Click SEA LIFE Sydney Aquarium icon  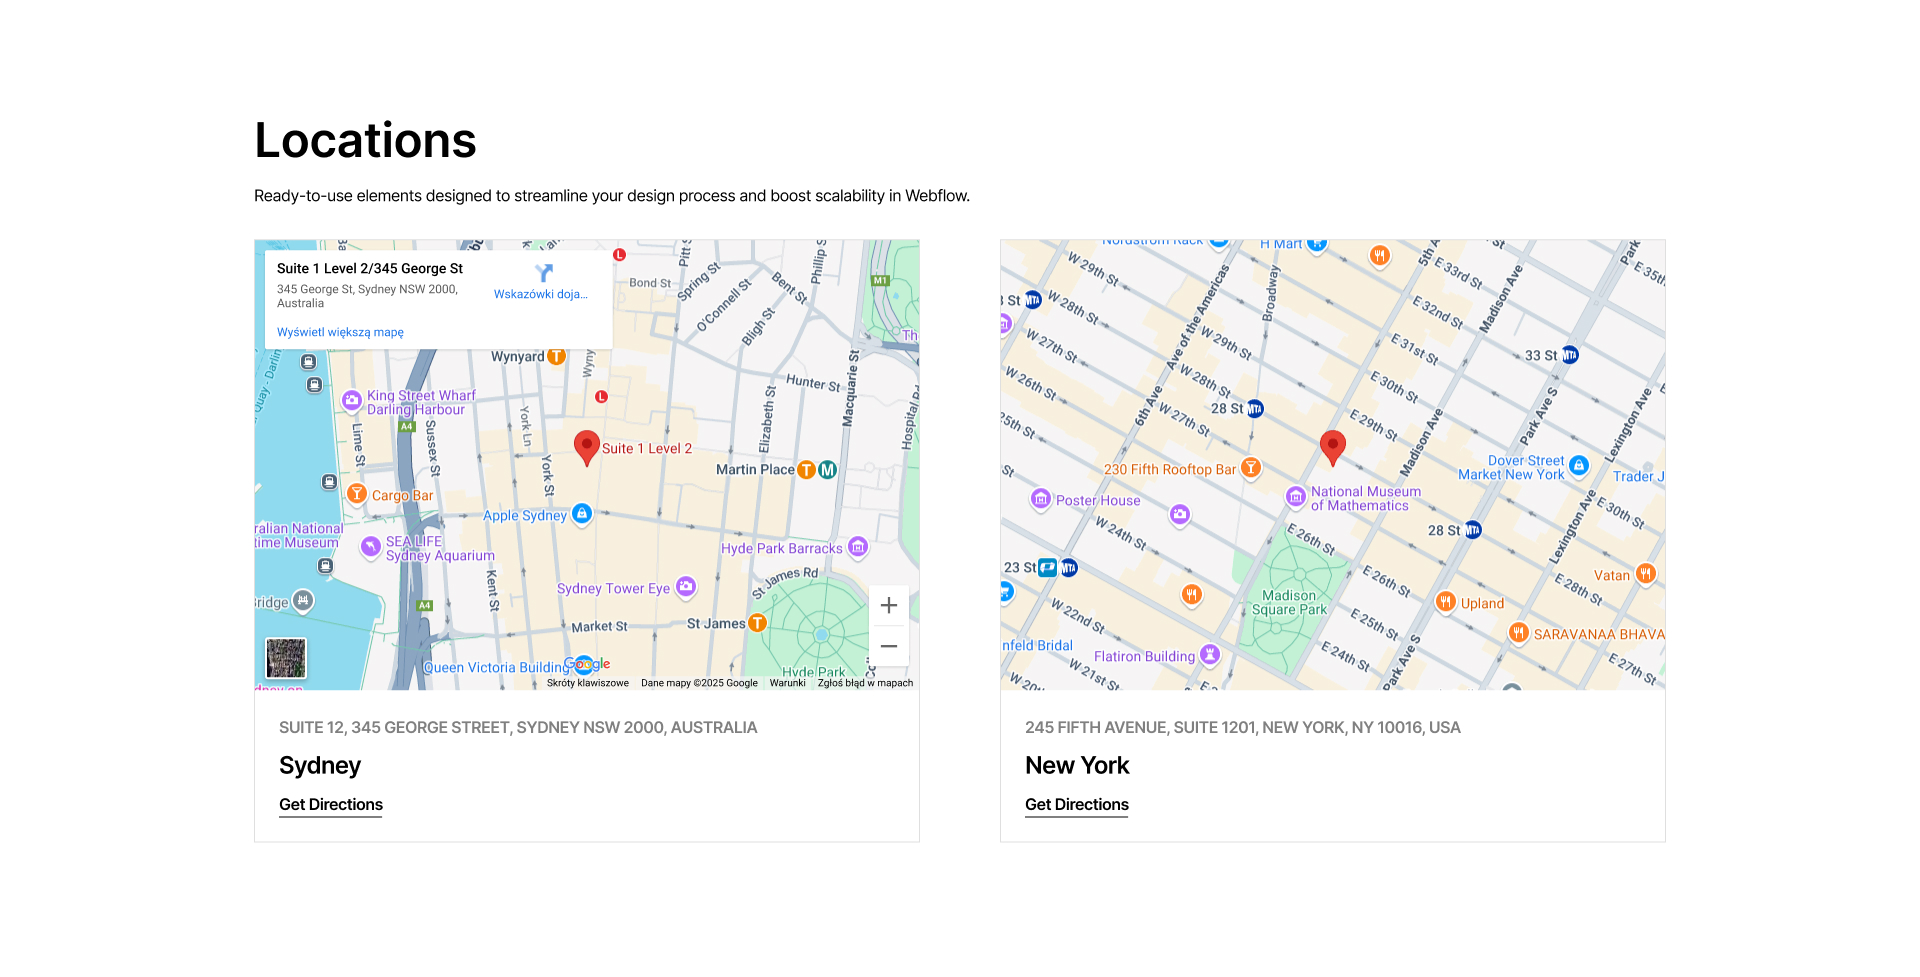tap(371, 546)
